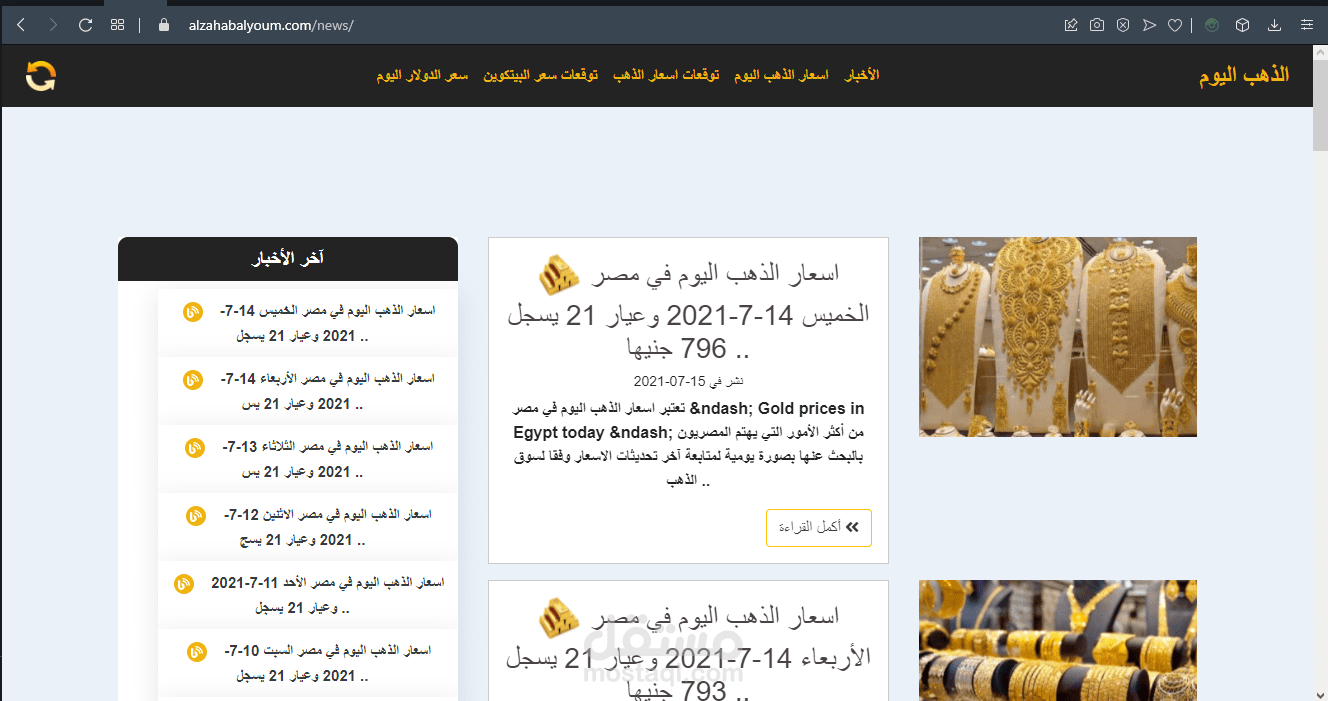Open the توقعات اسعار الذهب menu item
This screenshot has height=701, width=1328.
click(666, 75)
